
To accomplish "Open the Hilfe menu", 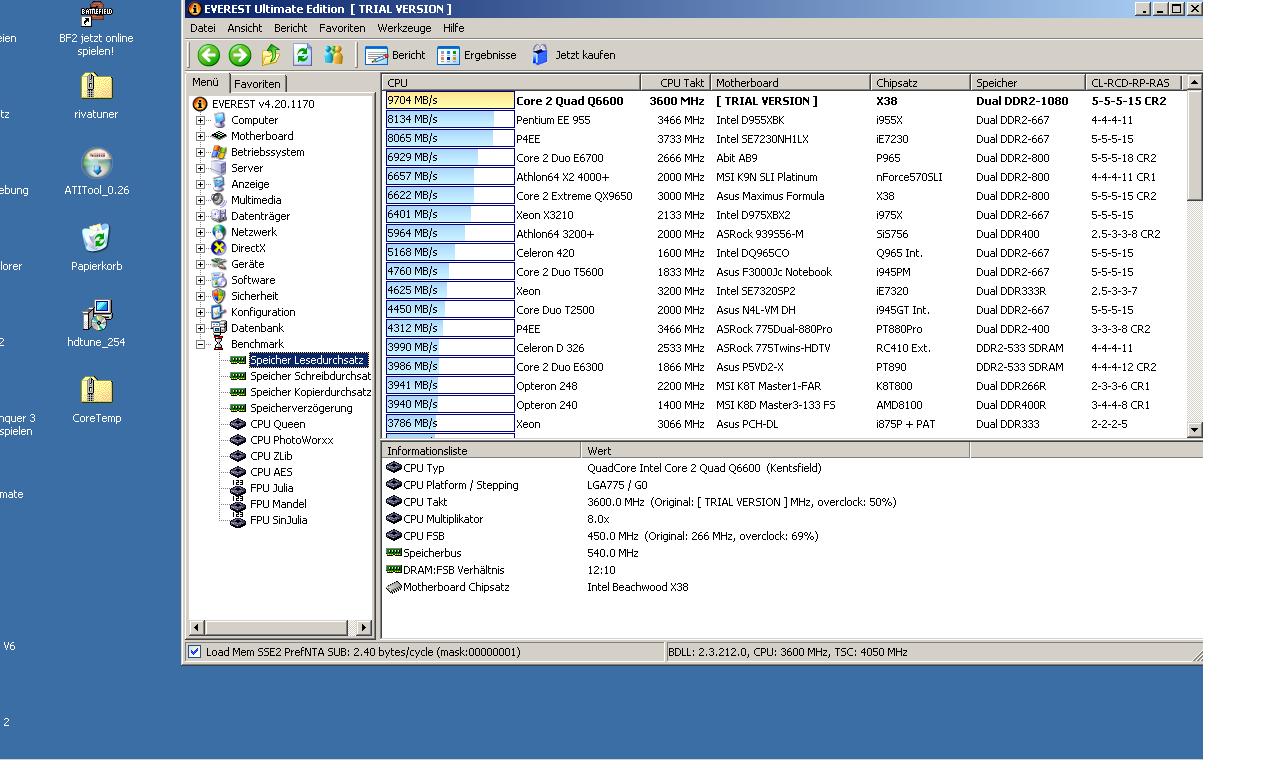I will [x=453, y=28].
